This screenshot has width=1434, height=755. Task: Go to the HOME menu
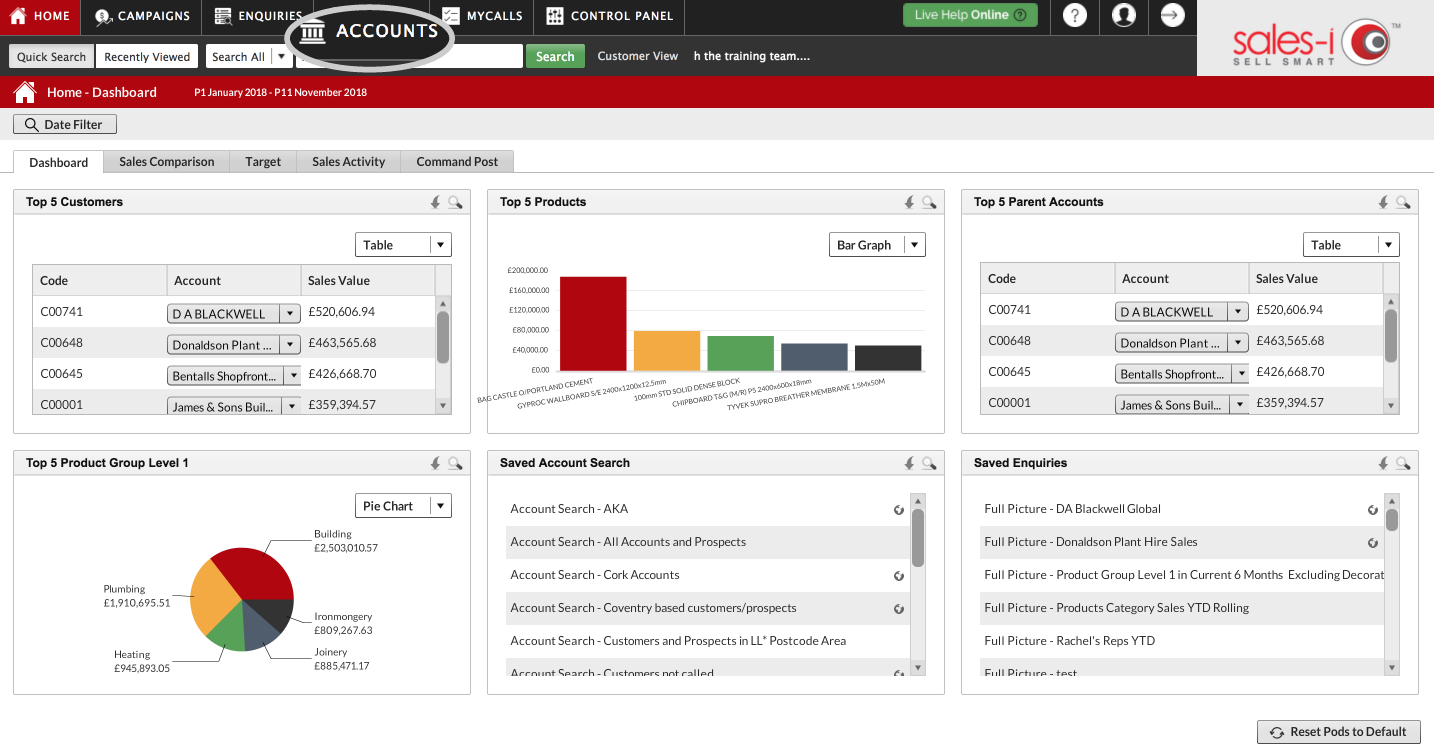pyautogui.click(x=40, y=16)
